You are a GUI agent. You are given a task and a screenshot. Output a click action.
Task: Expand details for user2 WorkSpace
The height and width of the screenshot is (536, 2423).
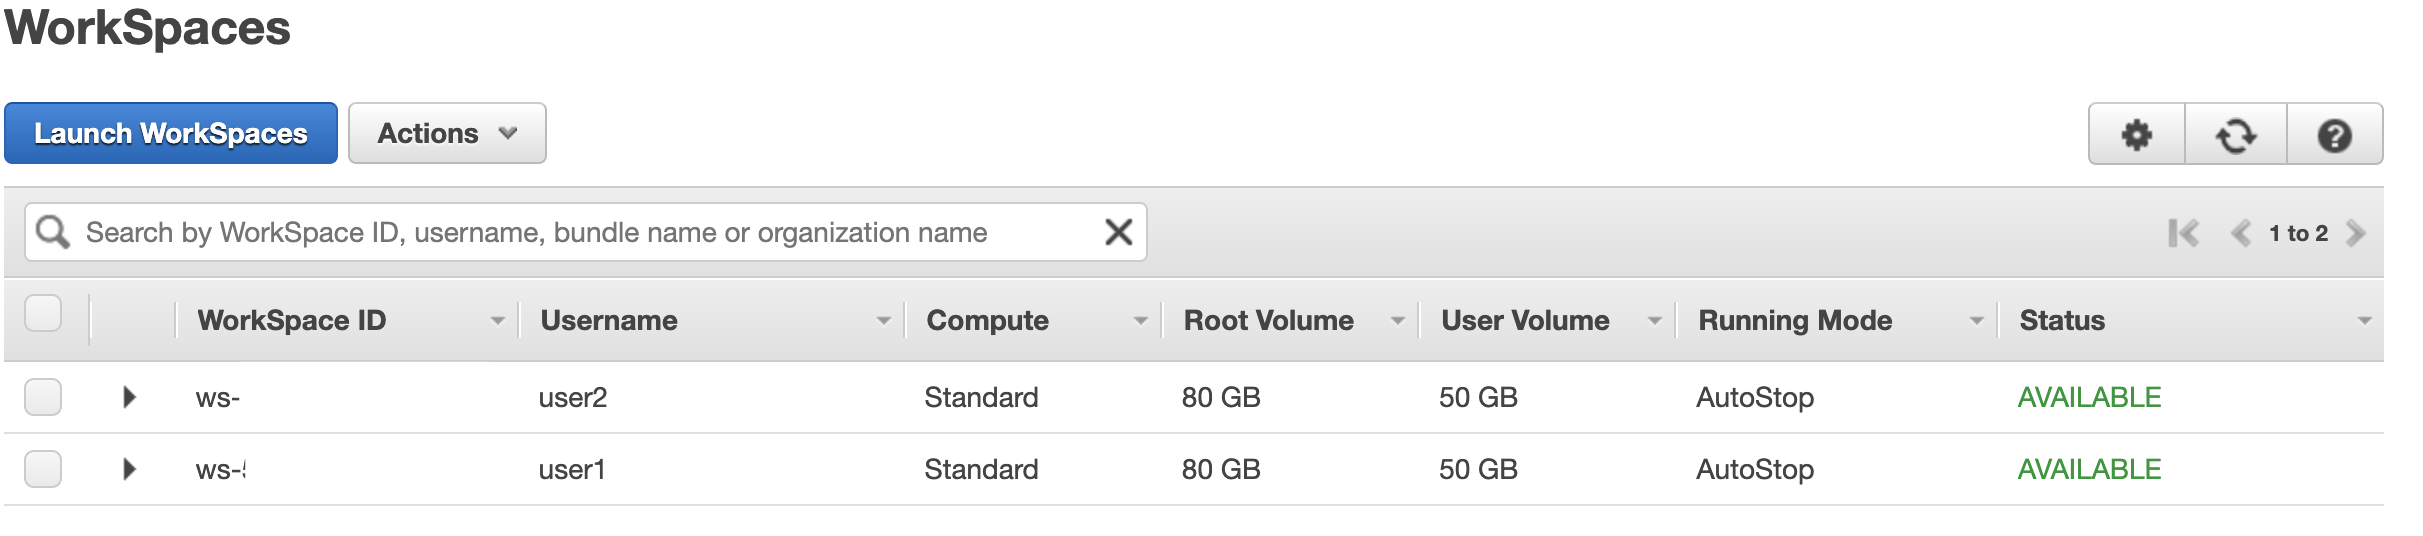pyautogui.click(x=129, y=397)
